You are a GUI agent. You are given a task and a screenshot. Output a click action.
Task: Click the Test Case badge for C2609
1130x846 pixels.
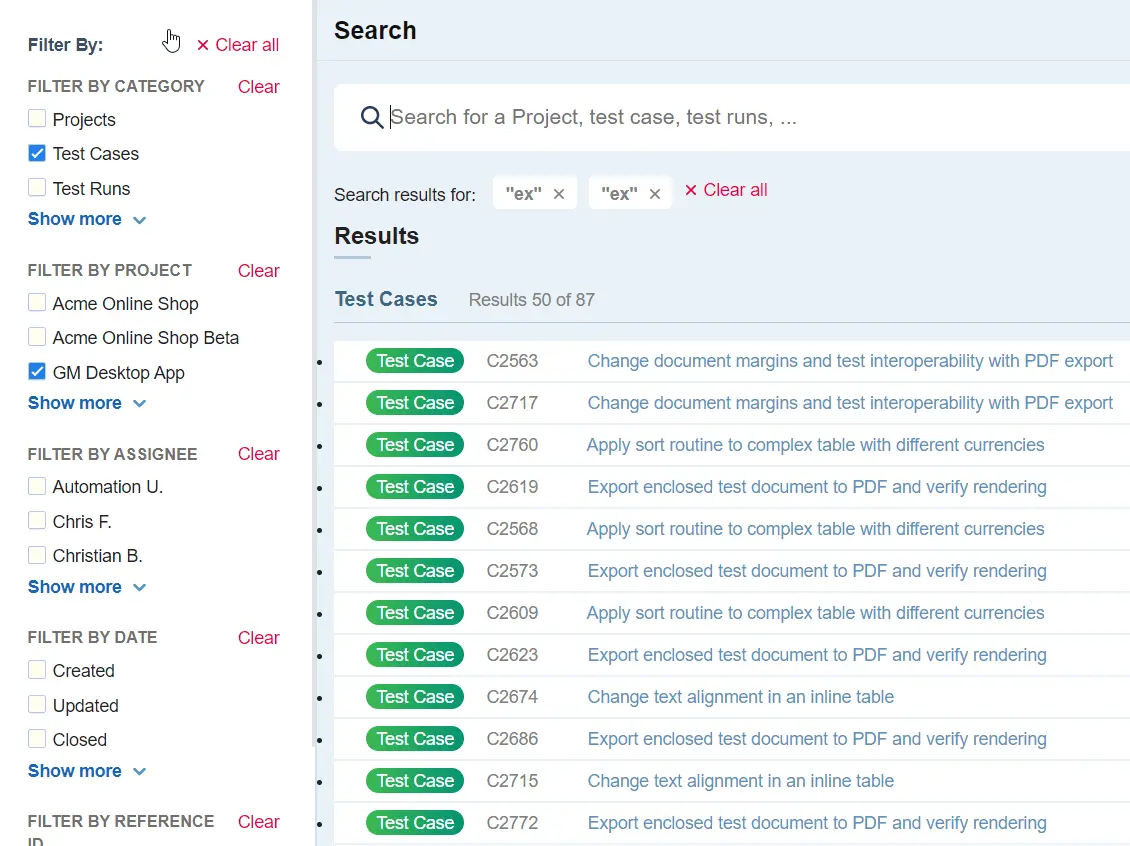pos(415,613)
